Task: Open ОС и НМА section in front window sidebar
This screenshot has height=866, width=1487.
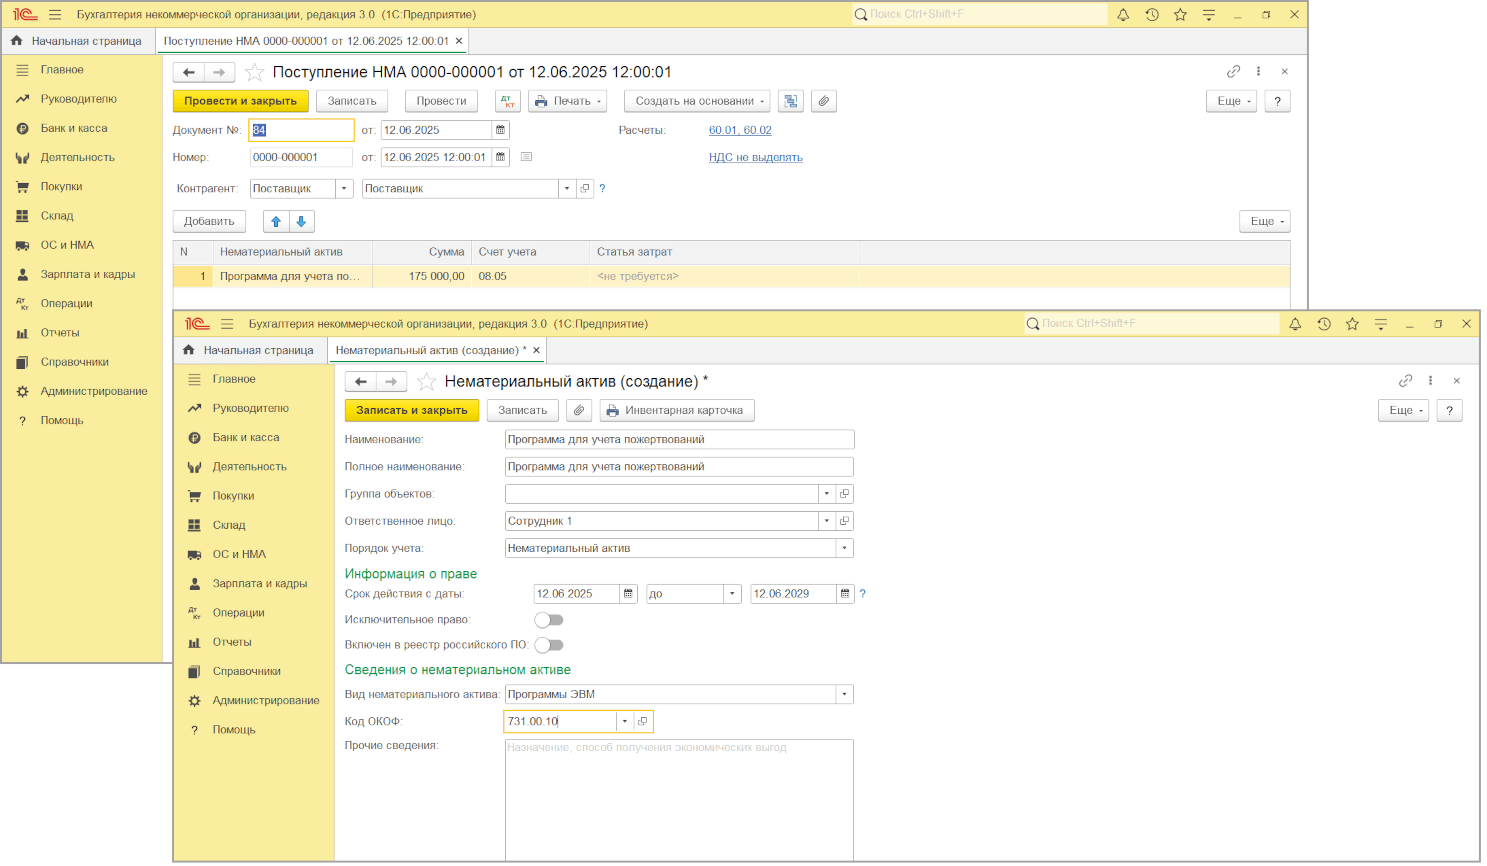Action: (x=239, y=554)
